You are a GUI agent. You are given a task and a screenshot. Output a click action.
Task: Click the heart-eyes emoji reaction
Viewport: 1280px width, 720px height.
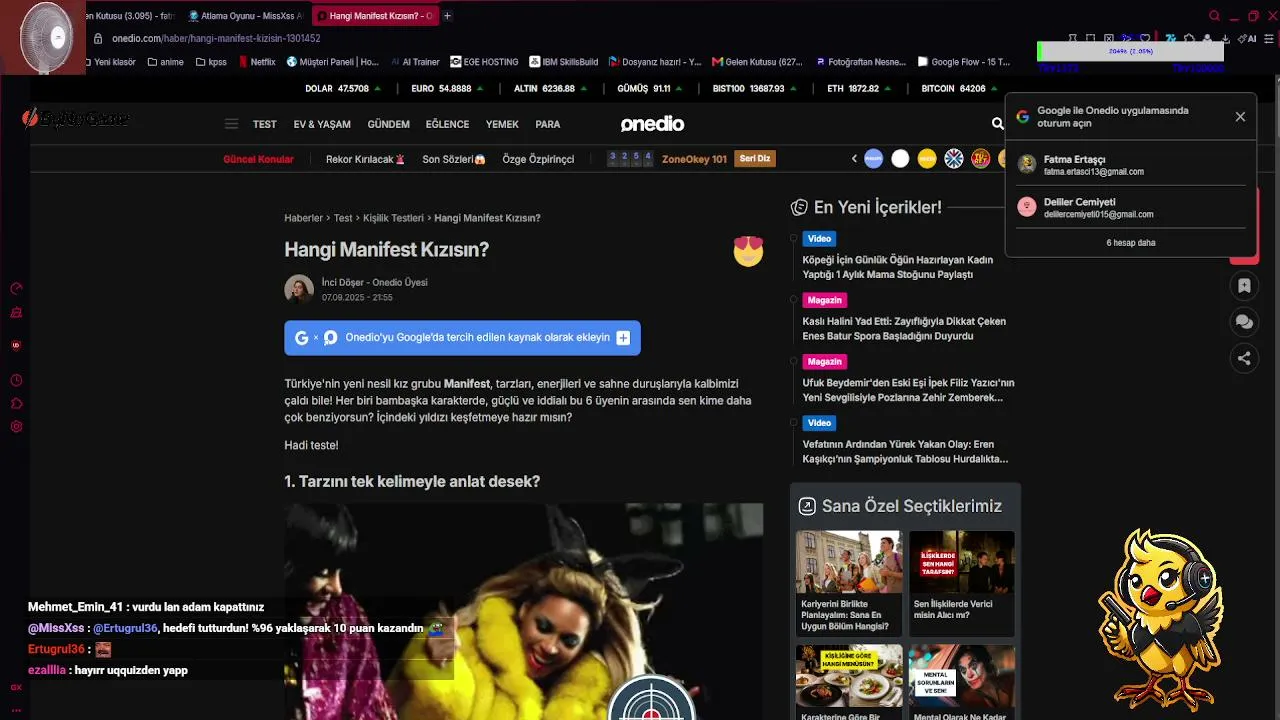(748, 251)
